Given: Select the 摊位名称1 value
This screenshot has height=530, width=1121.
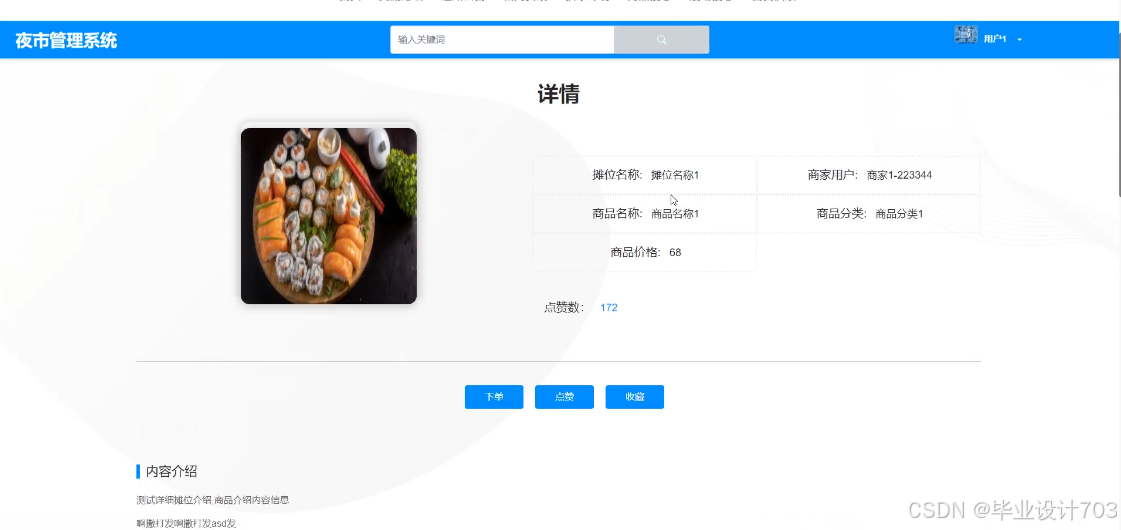Looking at the screenshot, I should [x=675, y=175].
